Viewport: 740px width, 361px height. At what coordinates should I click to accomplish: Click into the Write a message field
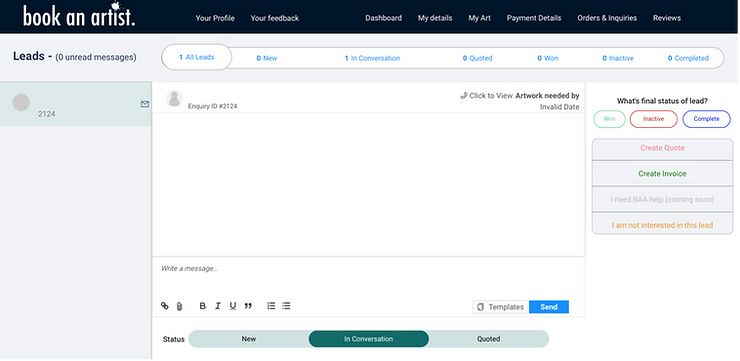click(368, 278)
